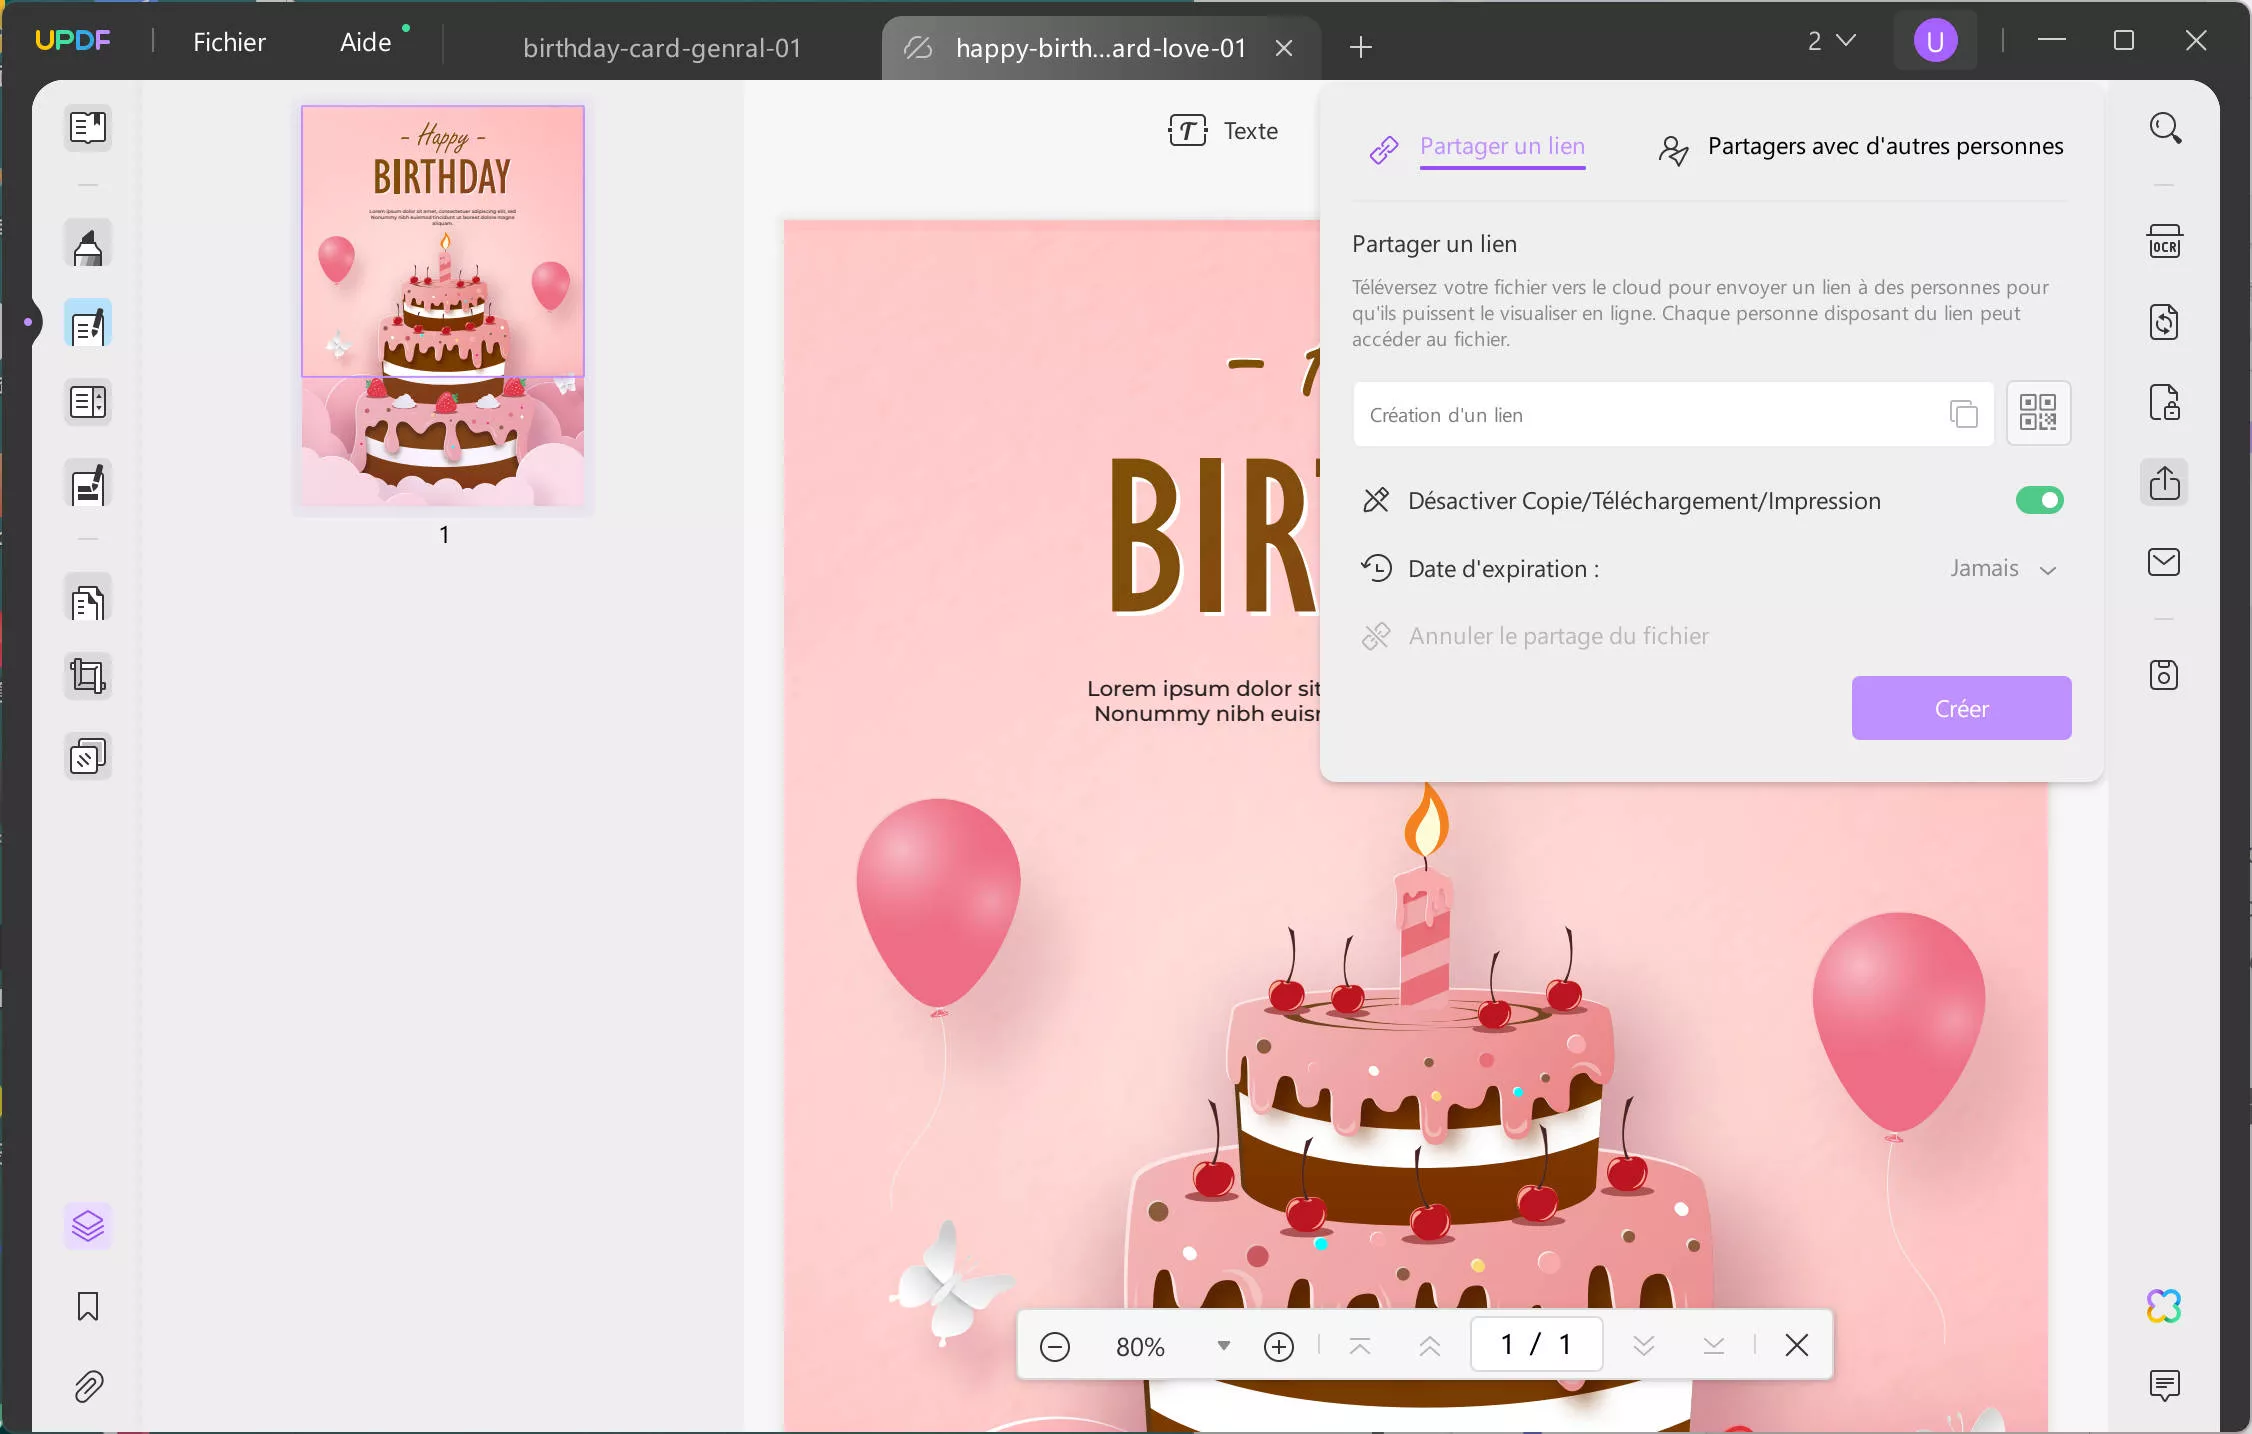Select the happy-birth...ard-love-01 tab

1100,47
